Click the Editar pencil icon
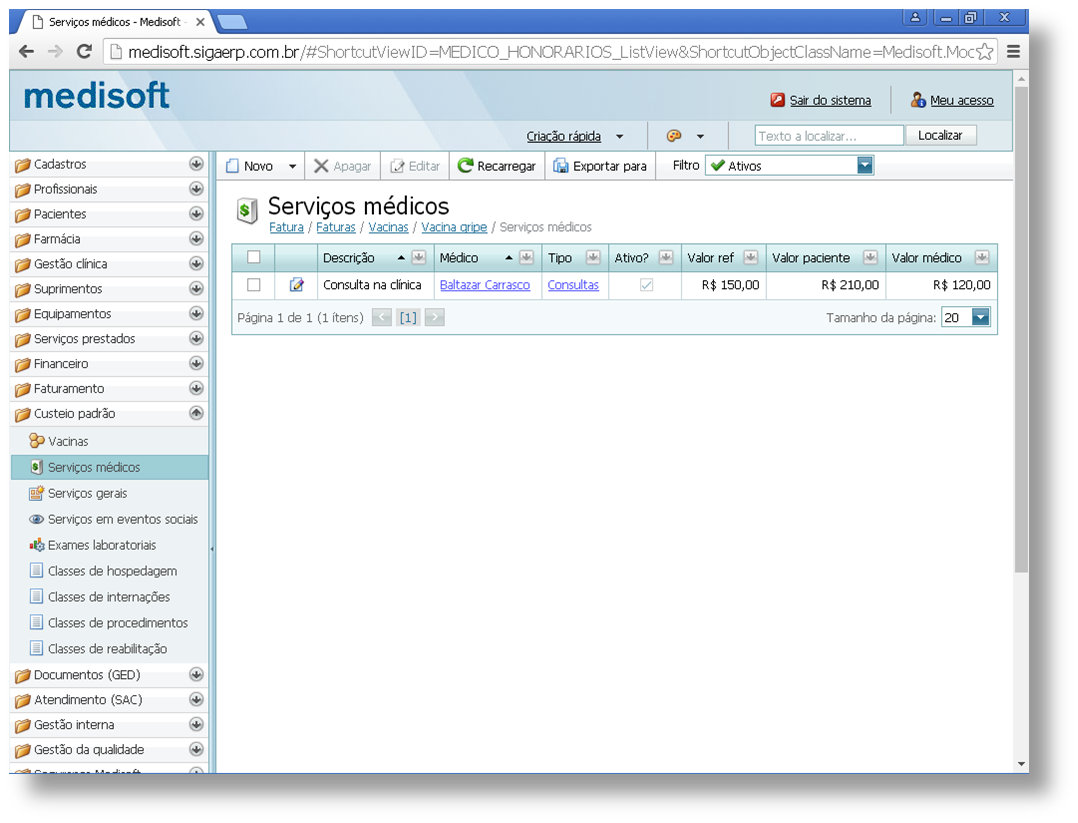This screenshot has height=823, width=1078. click(x=397, y=166)
